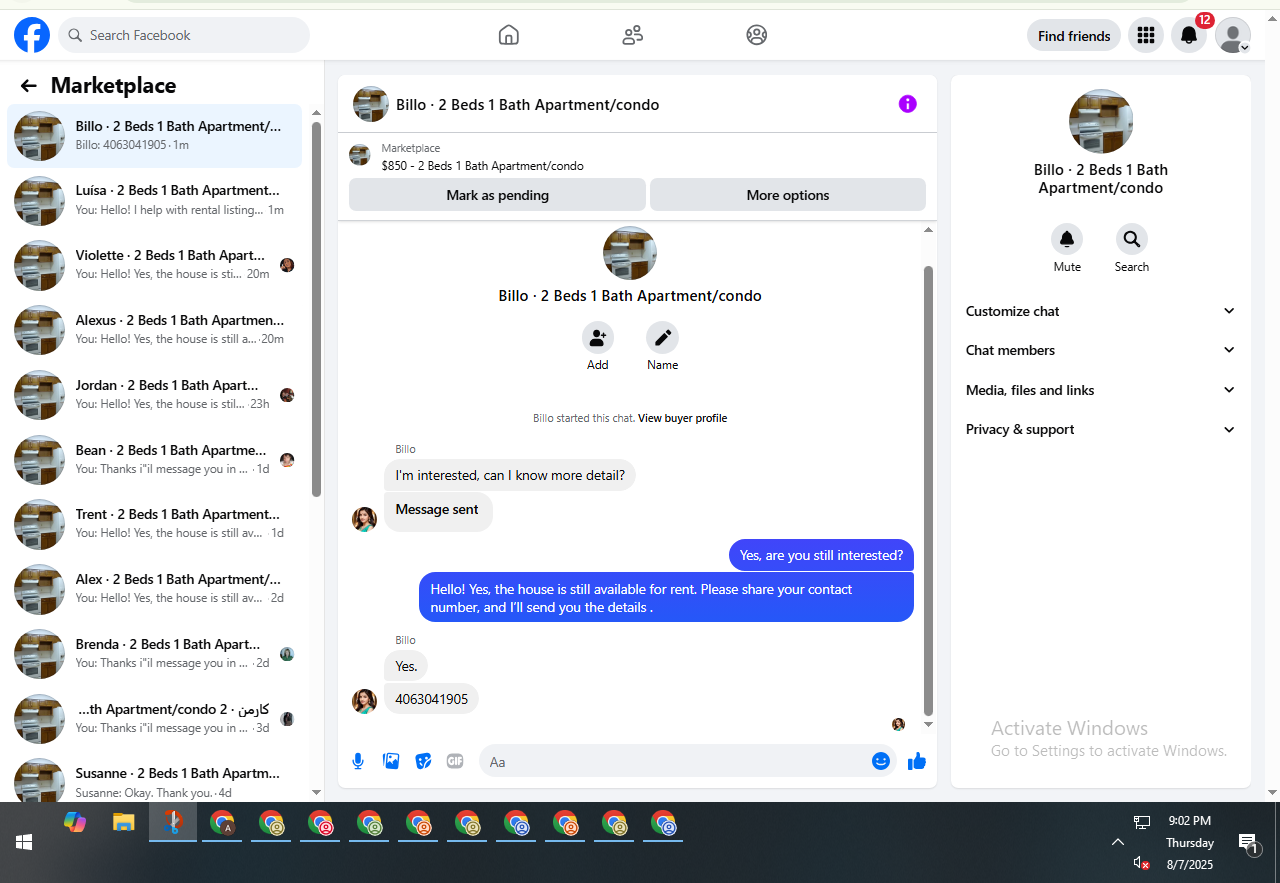Click the listing thumbnail beside $850 price
Viewport: 1280px width, 883px height.
tap(360, 156)
